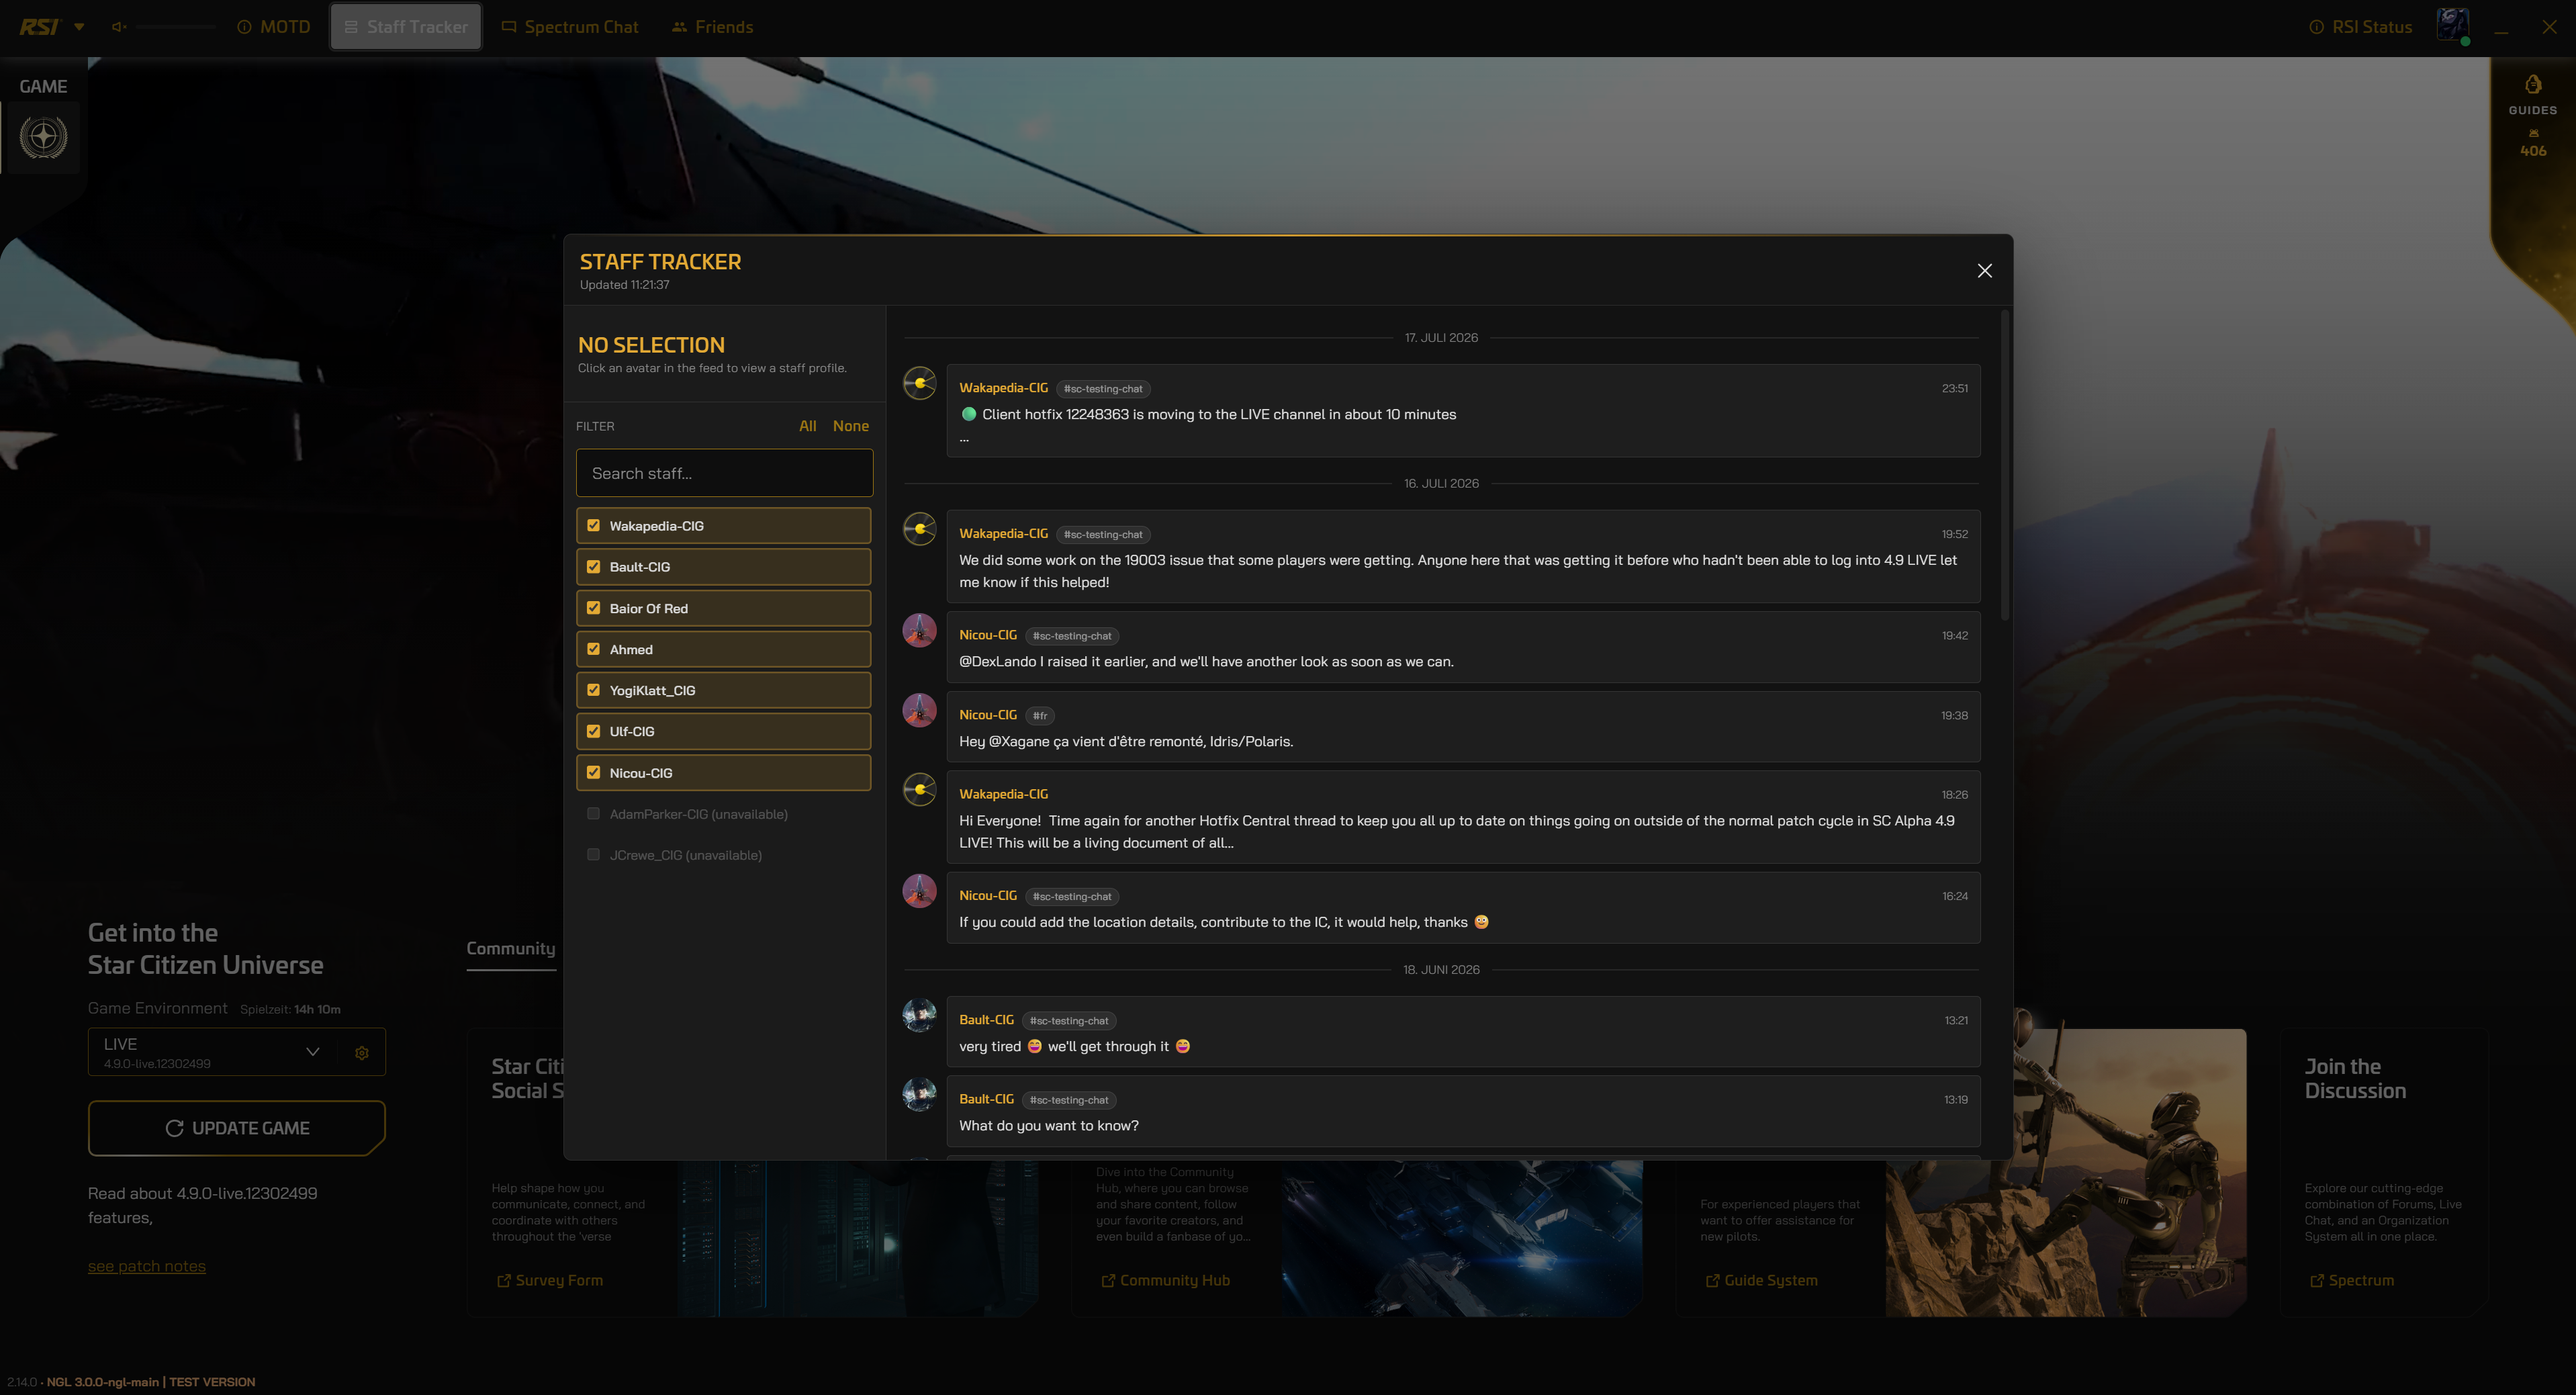Click the AdamParker-CIG unavailable checkbox
The image size is (2576, 1395).
(593, 813)
